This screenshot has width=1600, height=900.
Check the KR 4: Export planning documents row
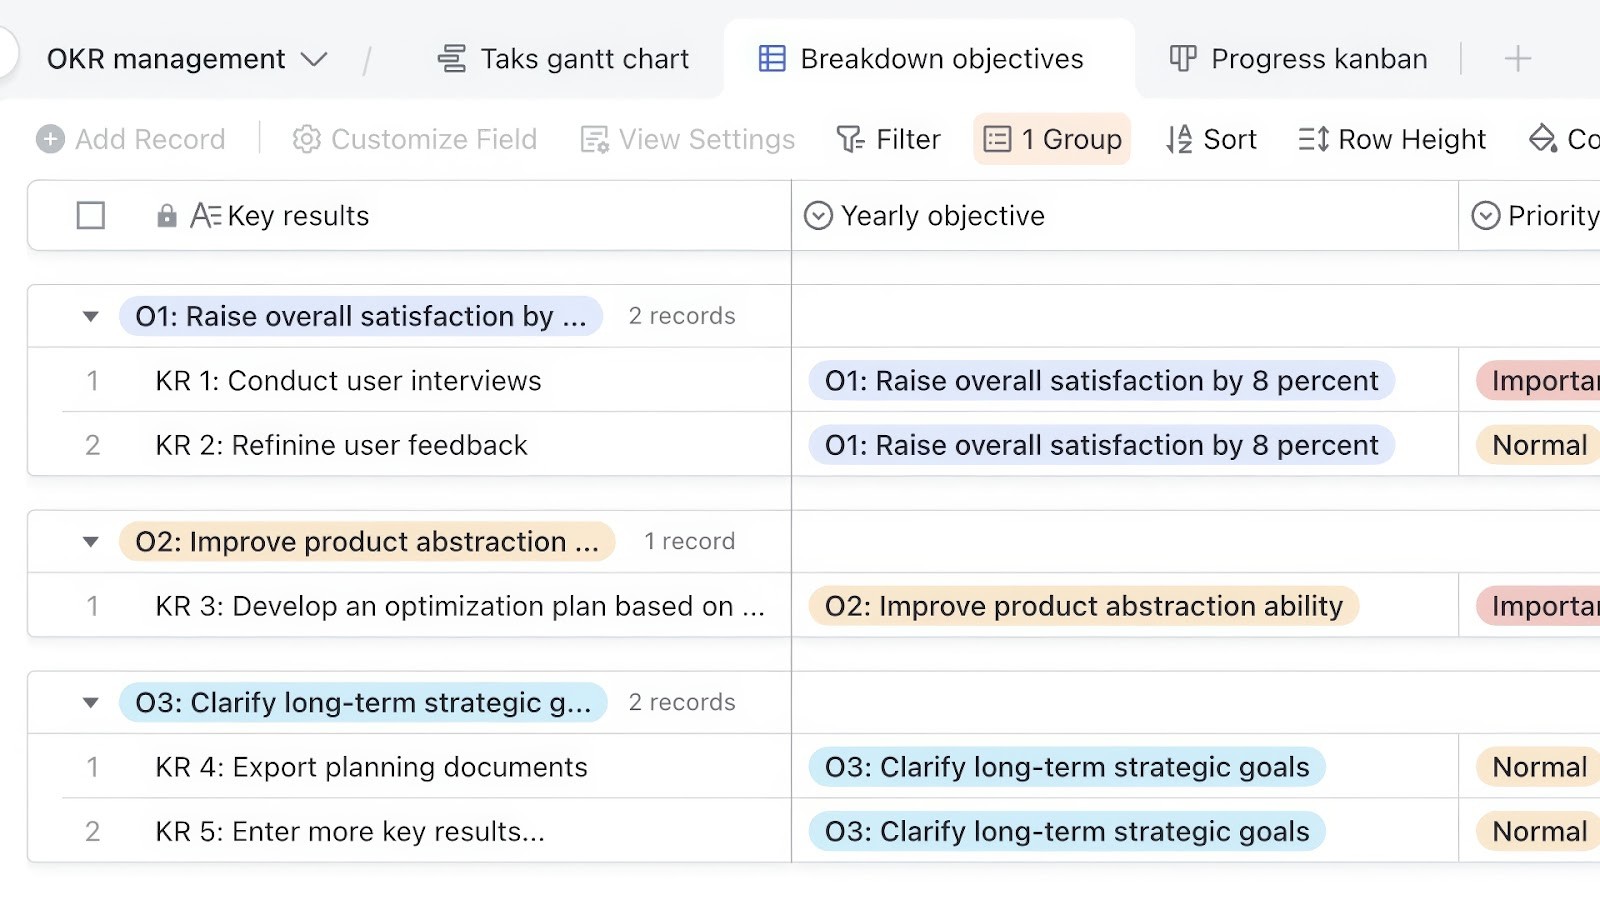click(x=92, y=767)
